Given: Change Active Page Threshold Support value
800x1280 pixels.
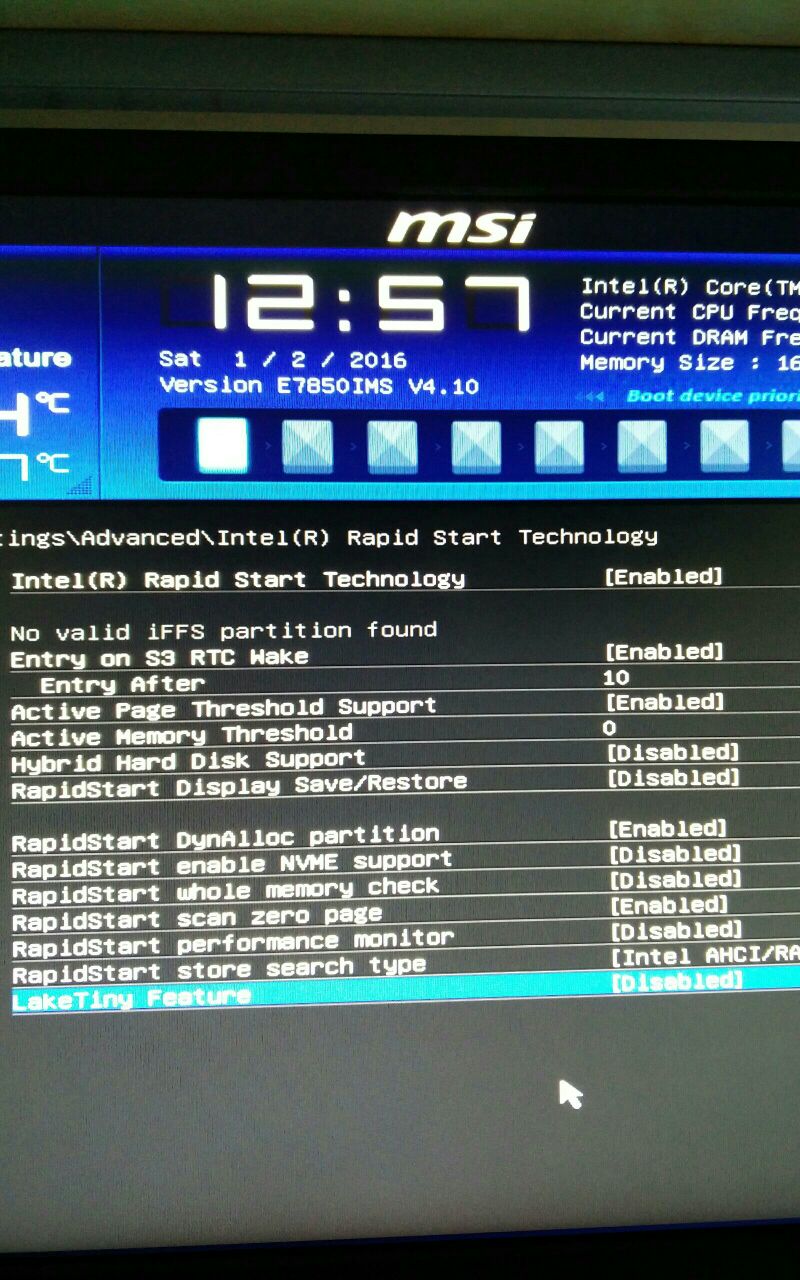Looking at the screenshot, I should point(665,702).
